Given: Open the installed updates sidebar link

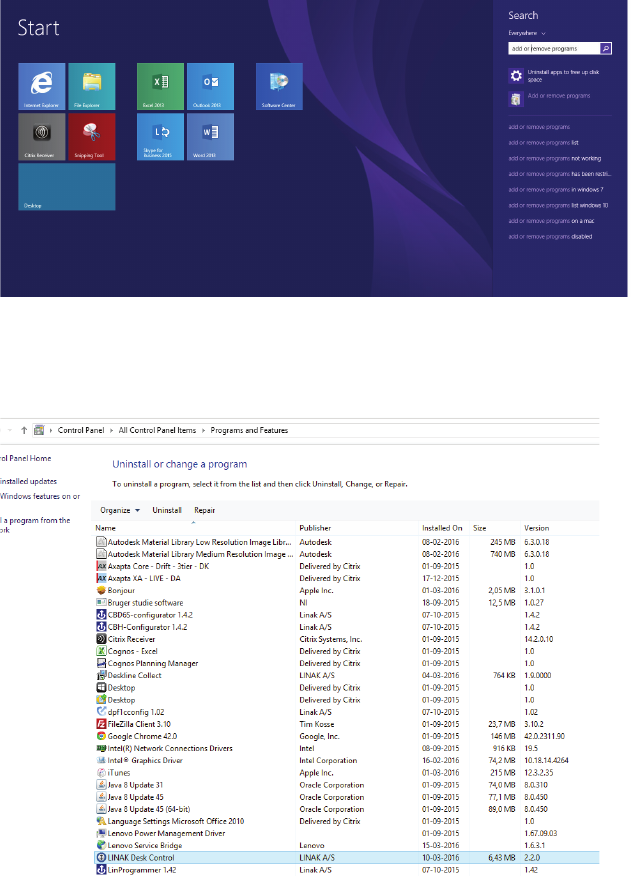Looking at the screenshot, I should click(28, 481).
